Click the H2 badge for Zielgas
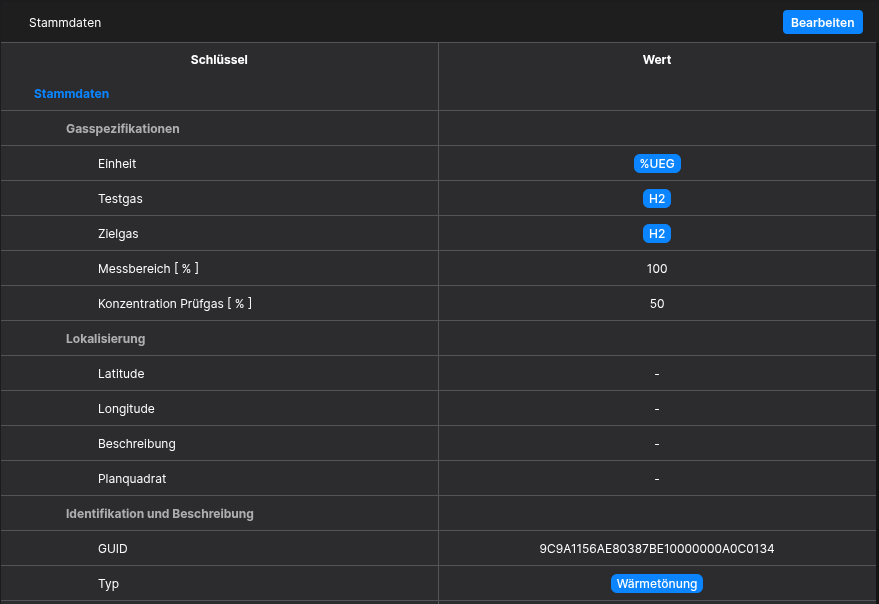Image resolution: width=879 pixels, height=604 pixels. 657,234
